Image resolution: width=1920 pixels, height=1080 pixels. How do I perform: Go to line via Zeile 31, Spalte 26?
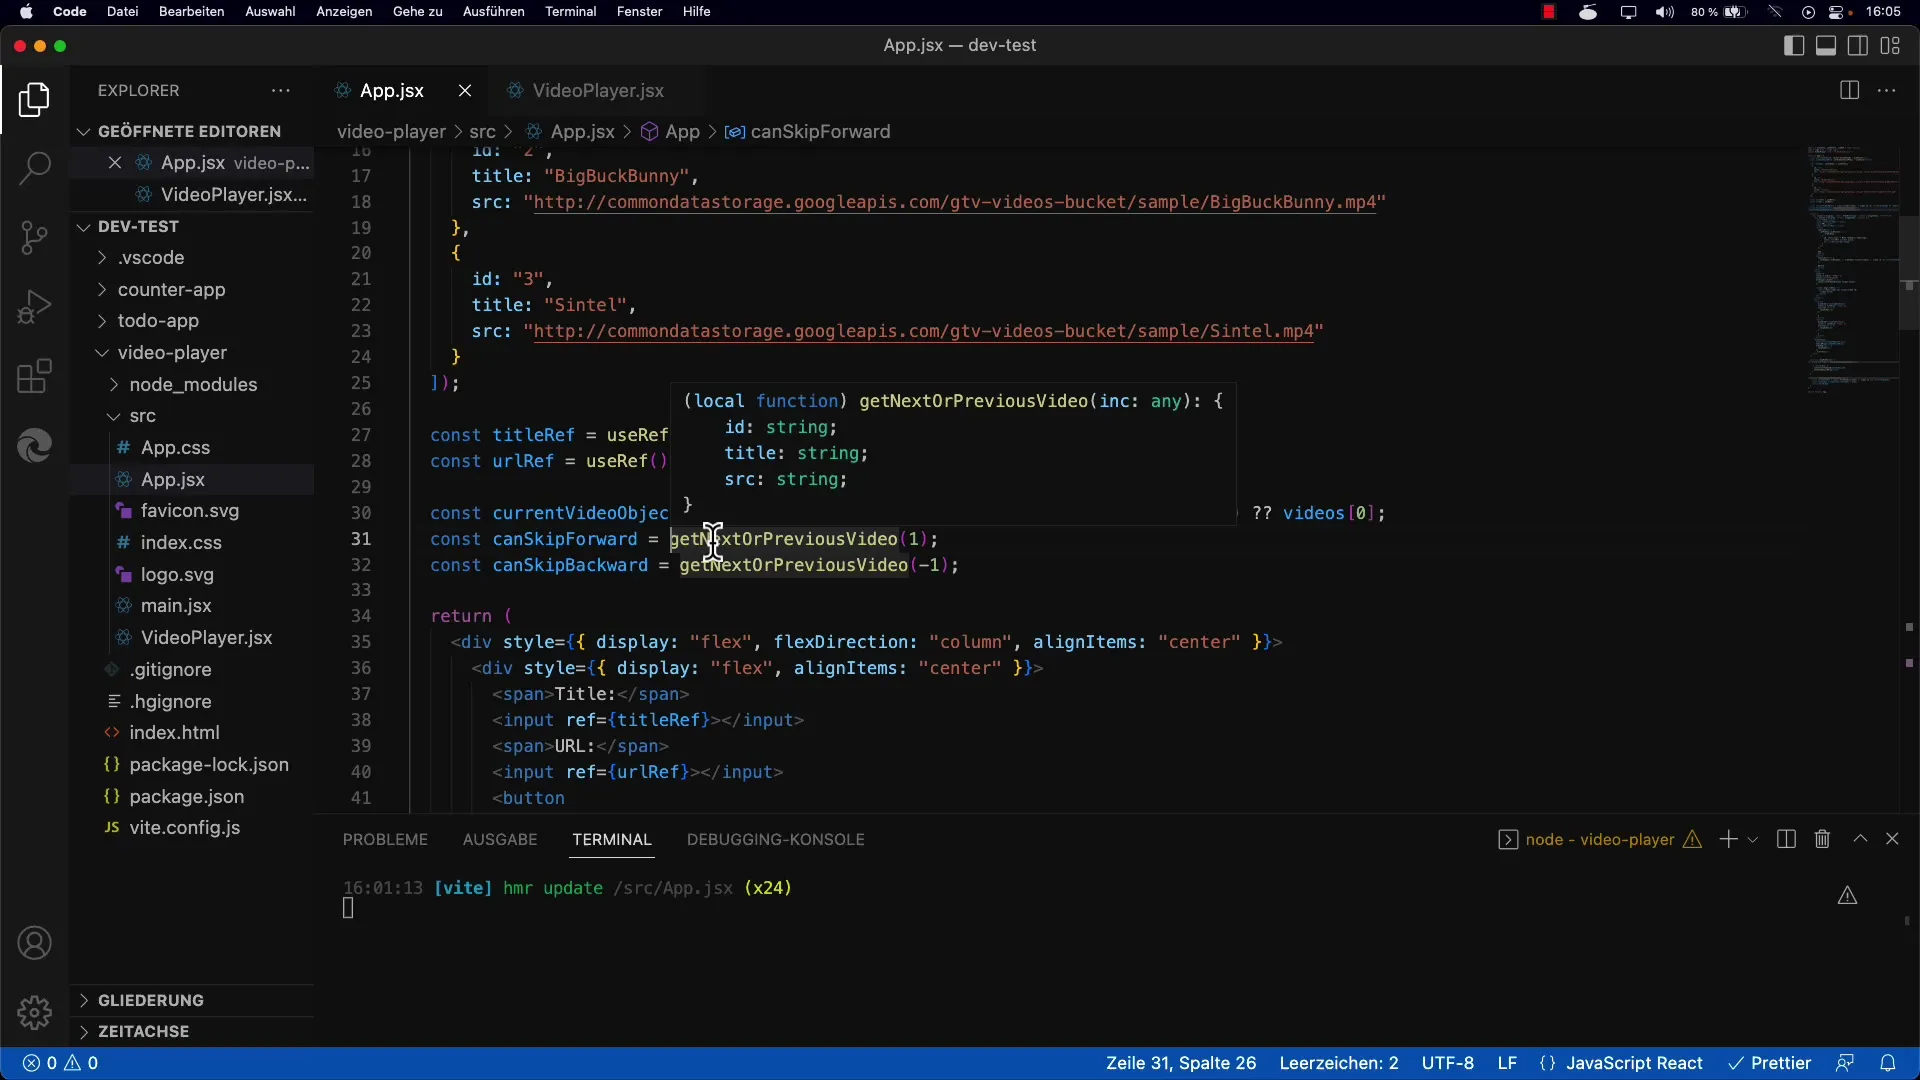tap(1181, 1063)
